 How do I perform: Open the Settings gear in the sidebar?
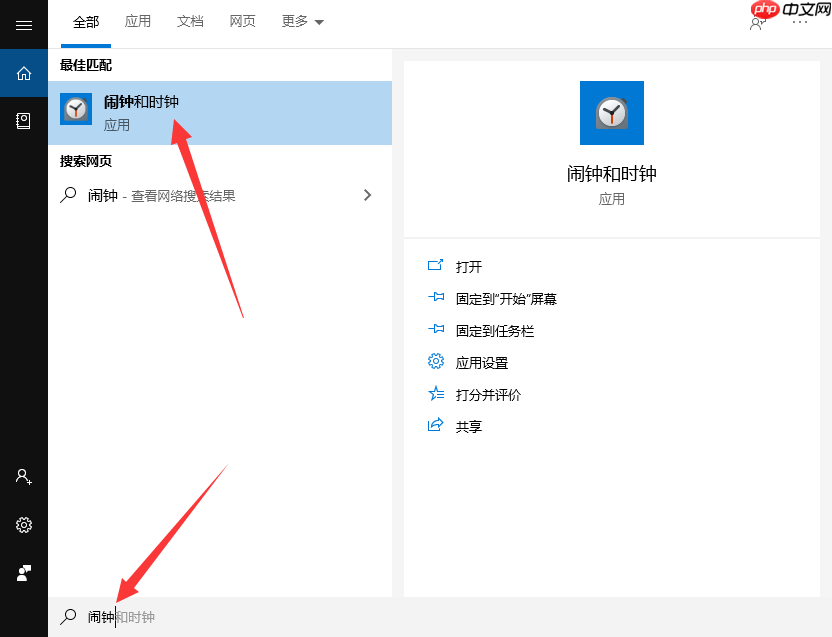coord(24,525)
